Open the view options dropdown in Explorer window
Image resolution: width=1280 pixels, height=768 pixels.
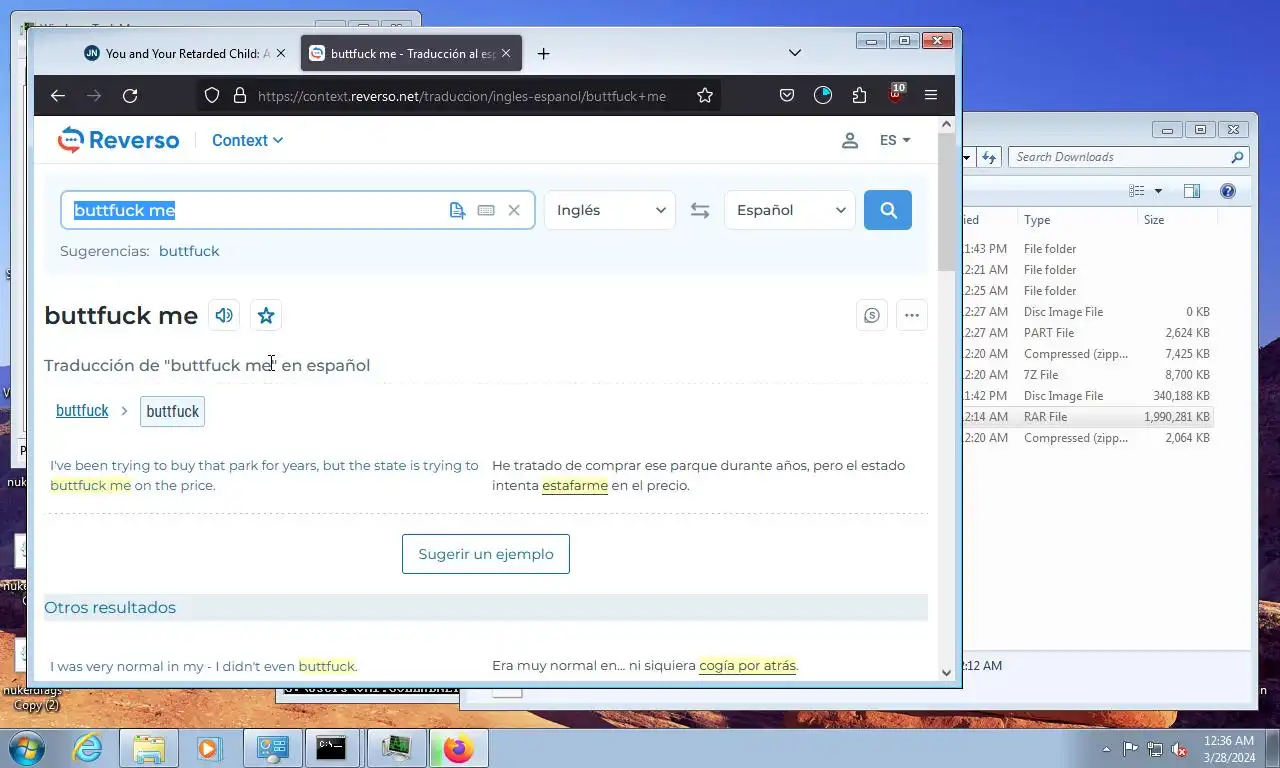(x=1159, y=191)
